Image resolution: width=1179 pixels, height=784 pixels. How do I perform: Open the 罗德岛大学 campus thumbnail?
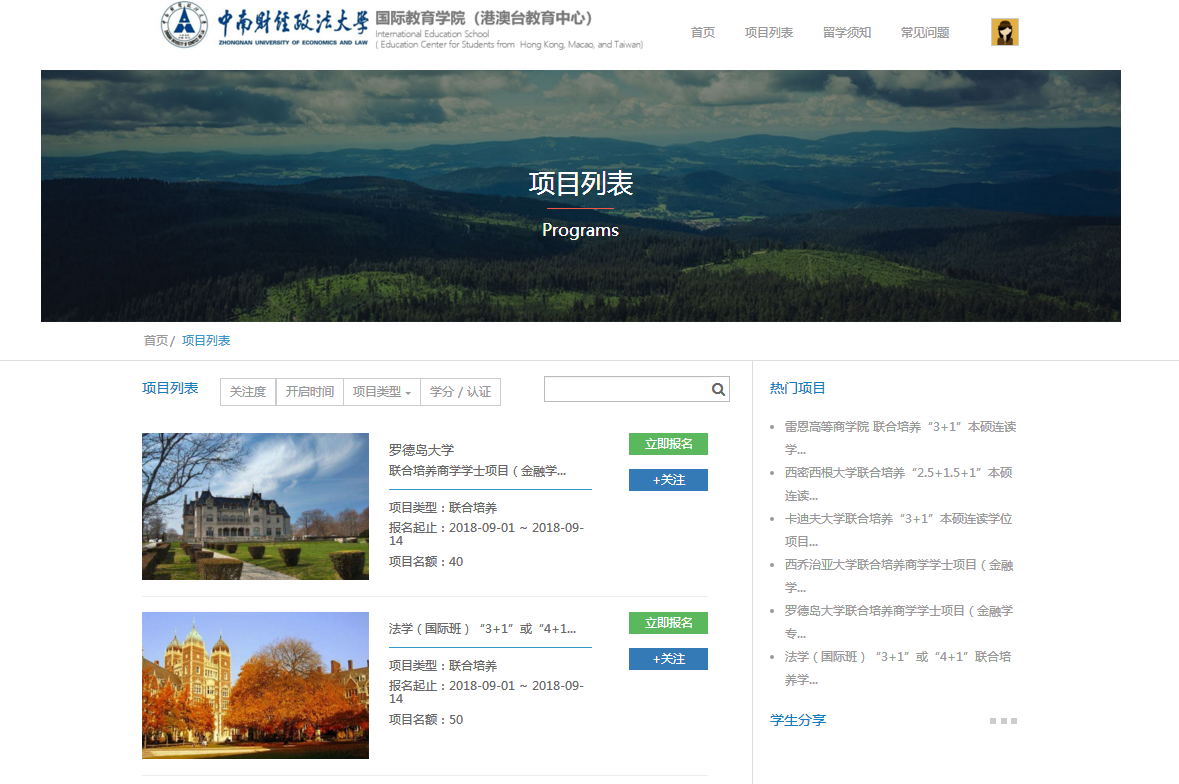(x=255, y=506)
